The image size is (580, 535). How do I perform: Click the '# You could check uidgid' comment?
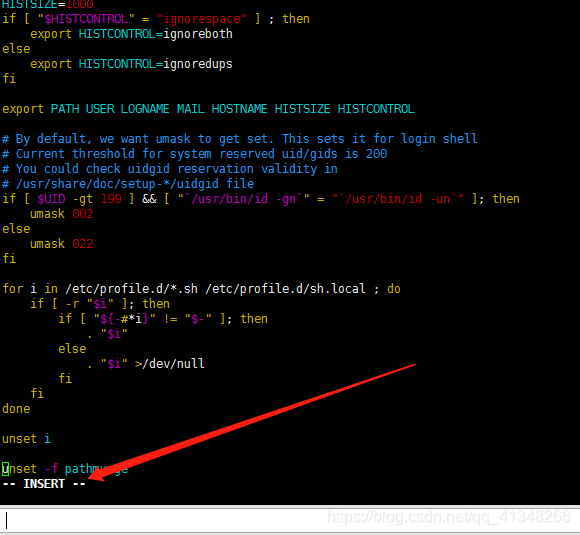[170, 169]
